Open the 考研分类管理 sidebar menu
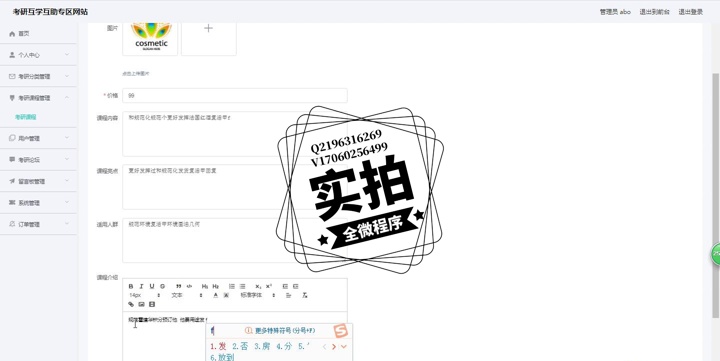This screenshot has width=720, height=361. pos(38,76)
